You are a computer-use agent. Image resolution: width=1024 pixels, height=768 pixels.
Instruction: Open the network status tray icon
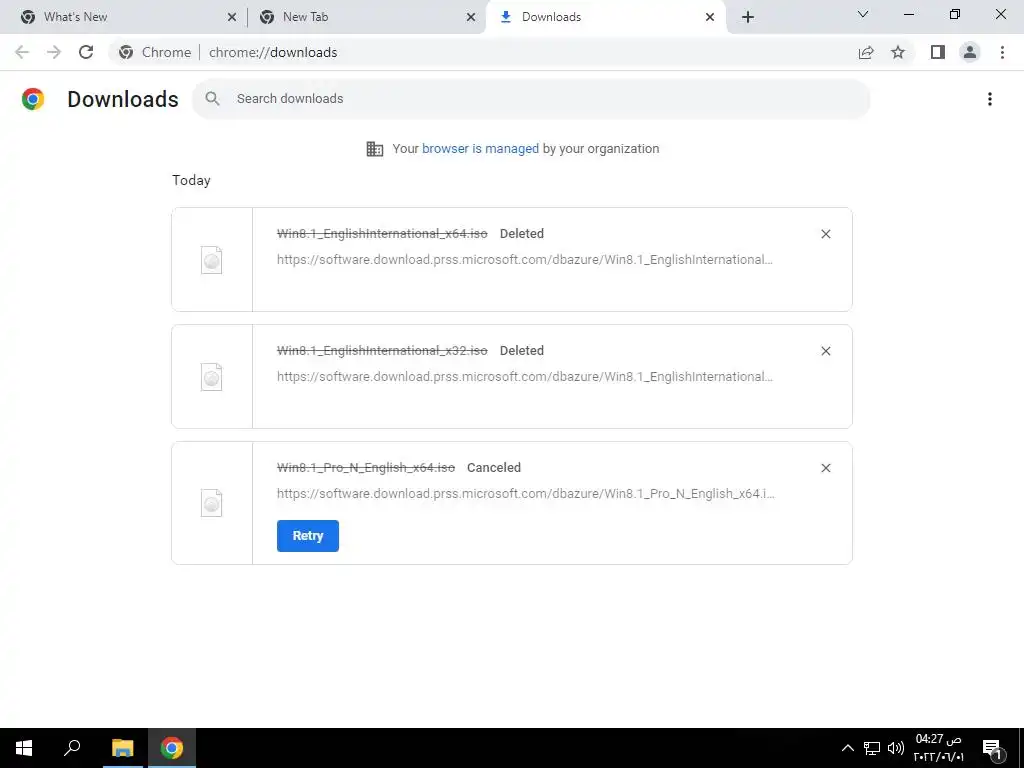872,748
